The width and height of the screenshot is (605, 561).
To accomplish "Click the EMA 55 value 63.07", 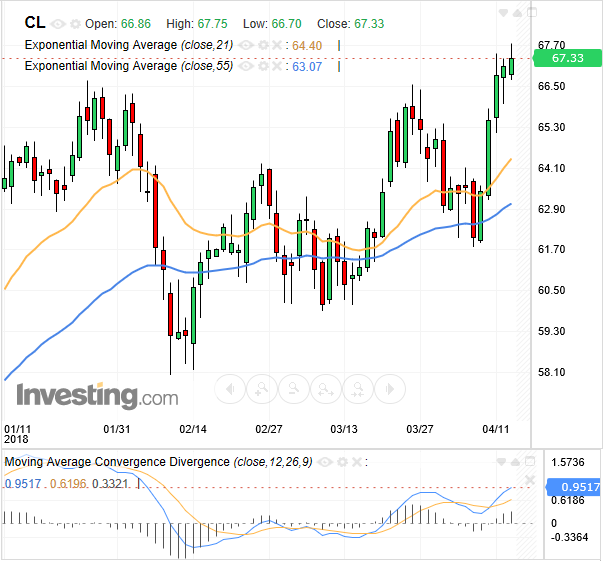I will point(307,67).
